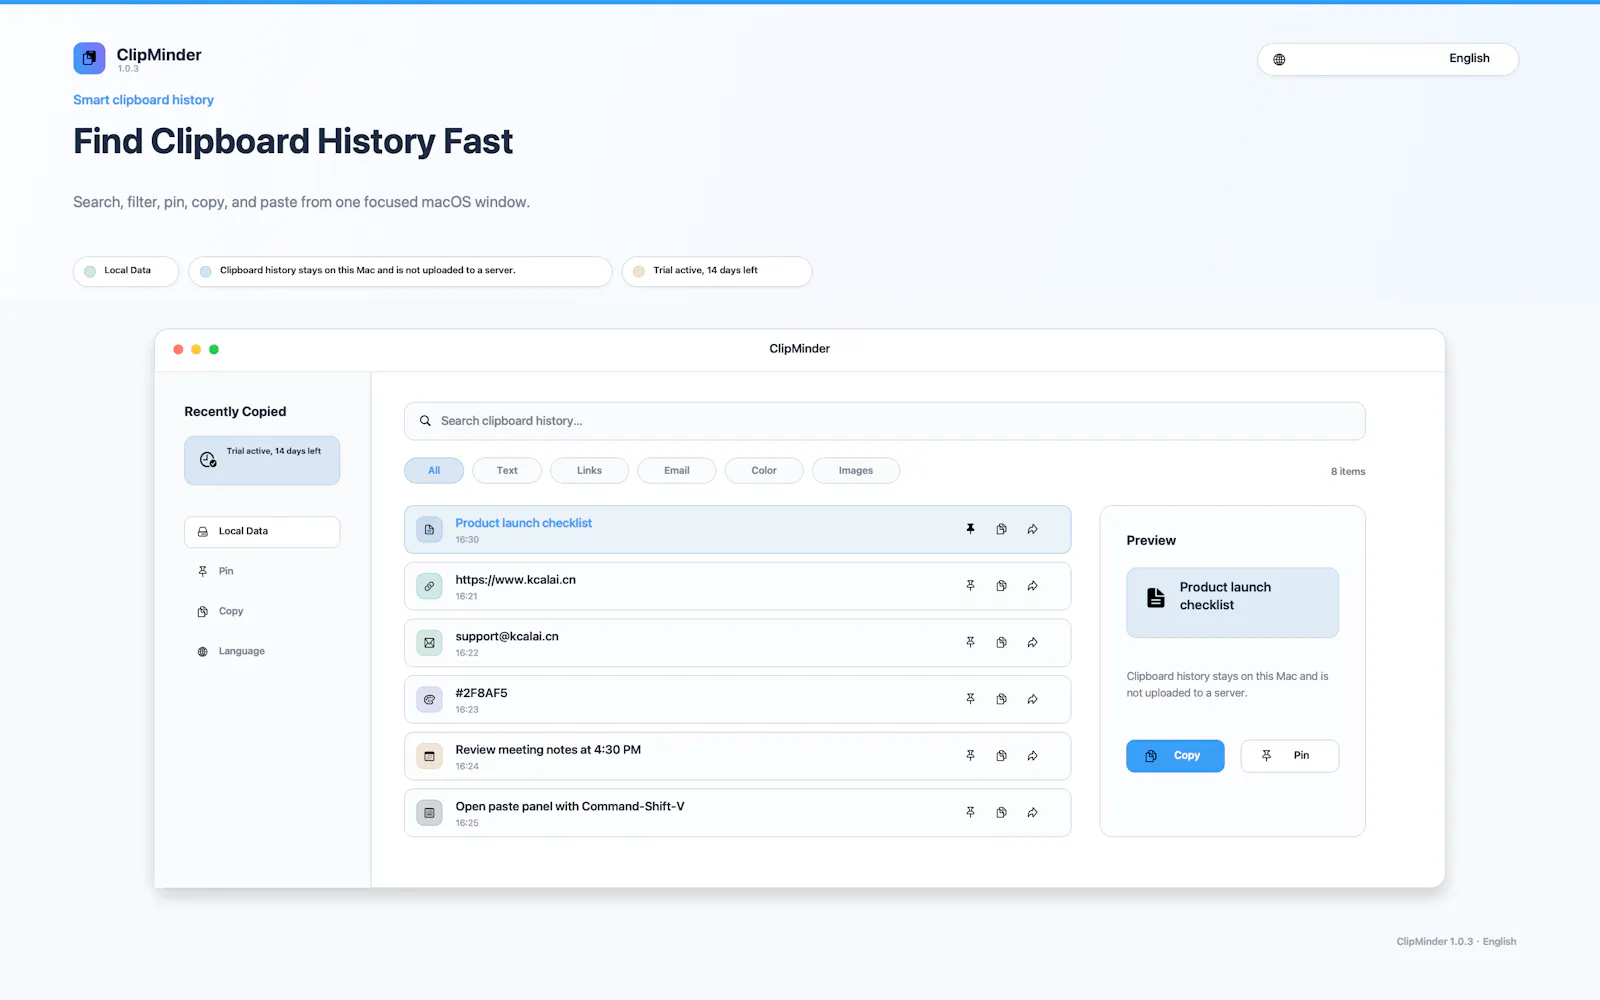Pin the https://www.kcalai.cn entry
1600x1000 pixels.
coord(970,586)
